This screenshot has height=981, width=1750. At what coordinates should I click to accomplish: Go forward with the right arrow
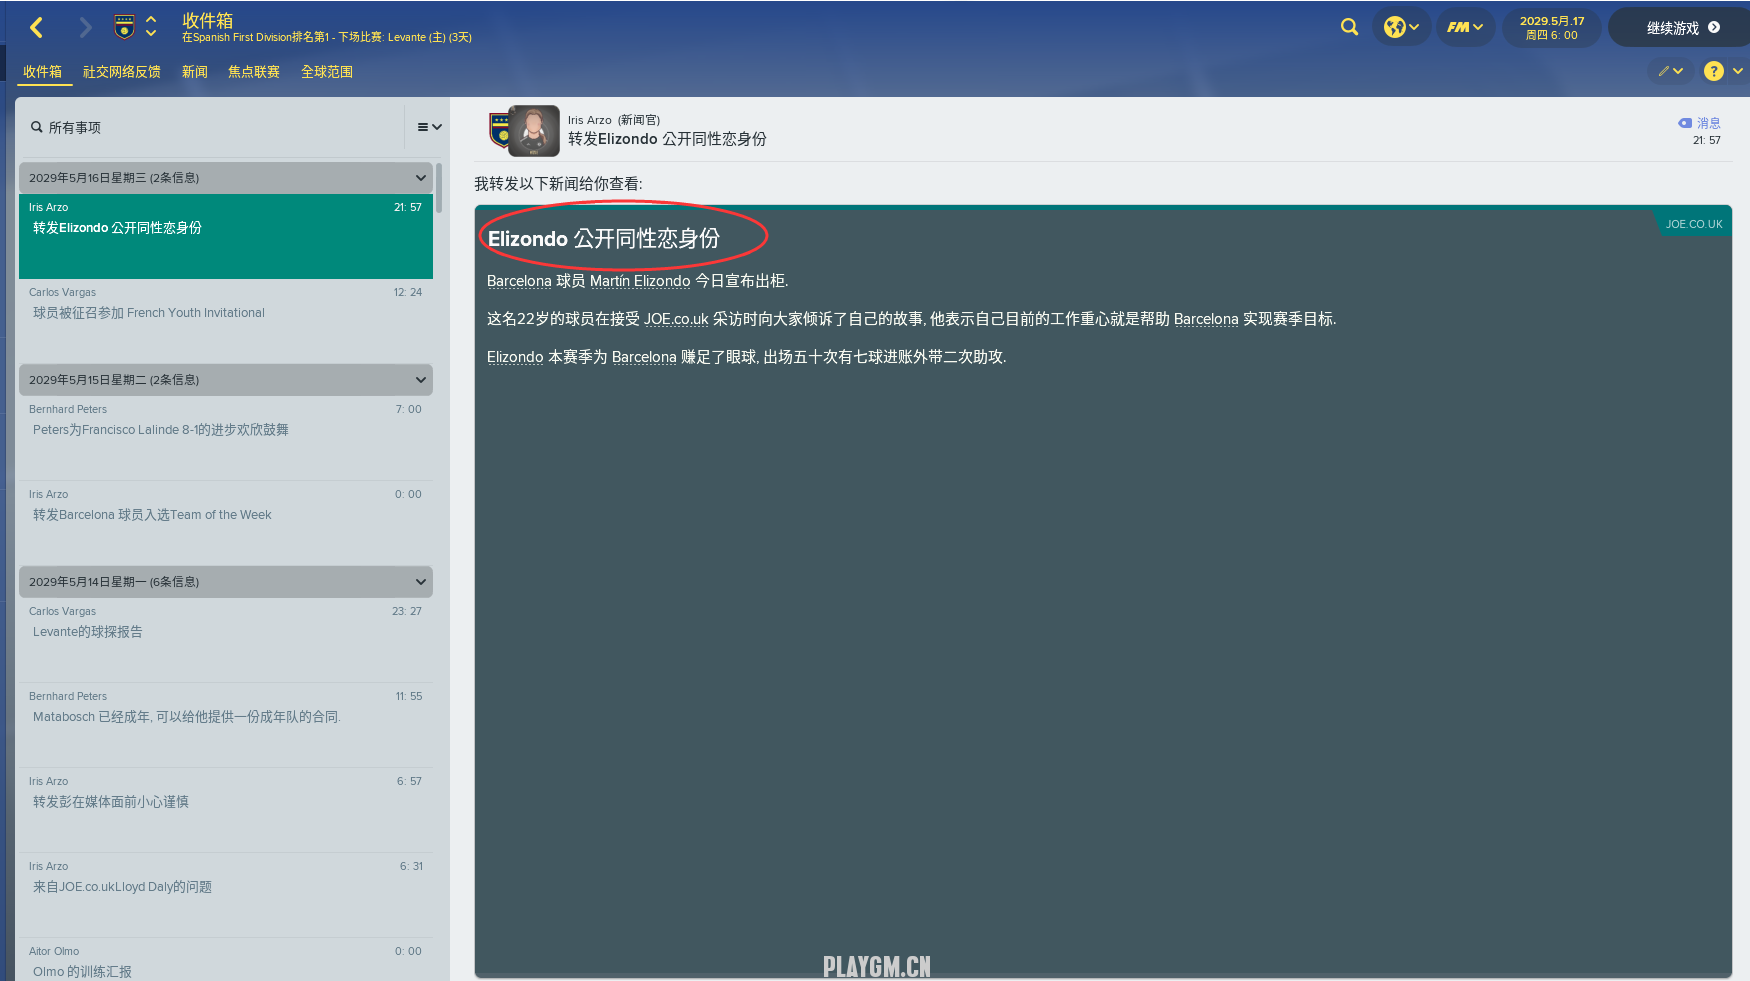coord(85,28)
